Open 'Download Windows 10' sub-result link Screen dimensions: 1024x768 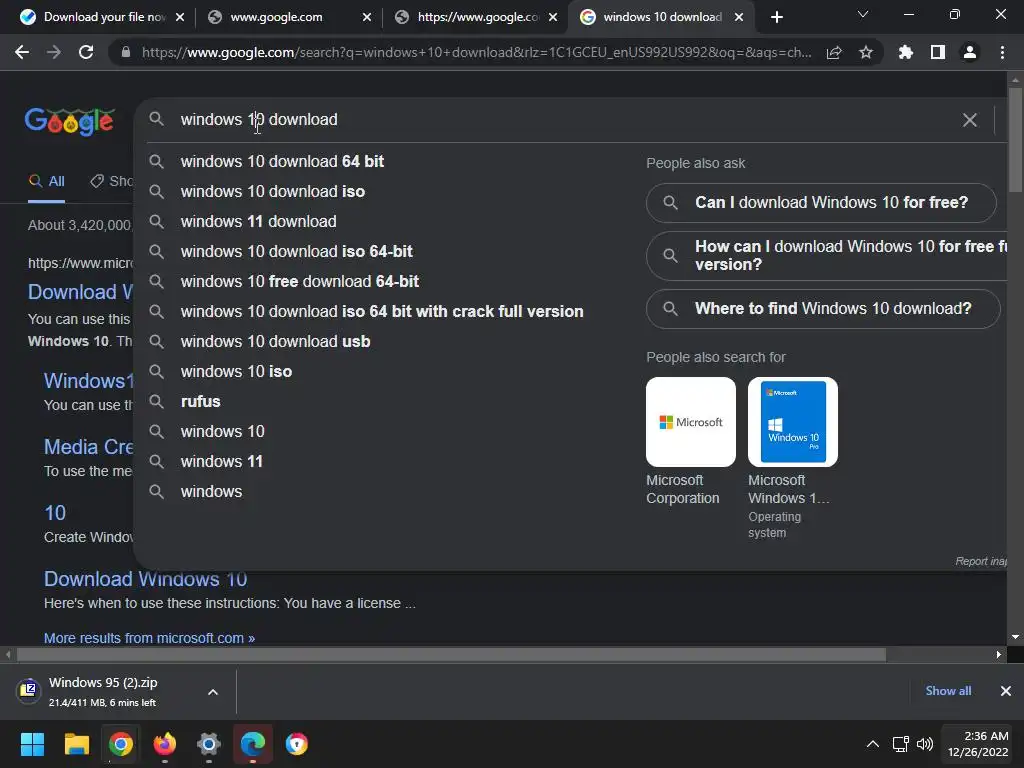click(146, 579)
